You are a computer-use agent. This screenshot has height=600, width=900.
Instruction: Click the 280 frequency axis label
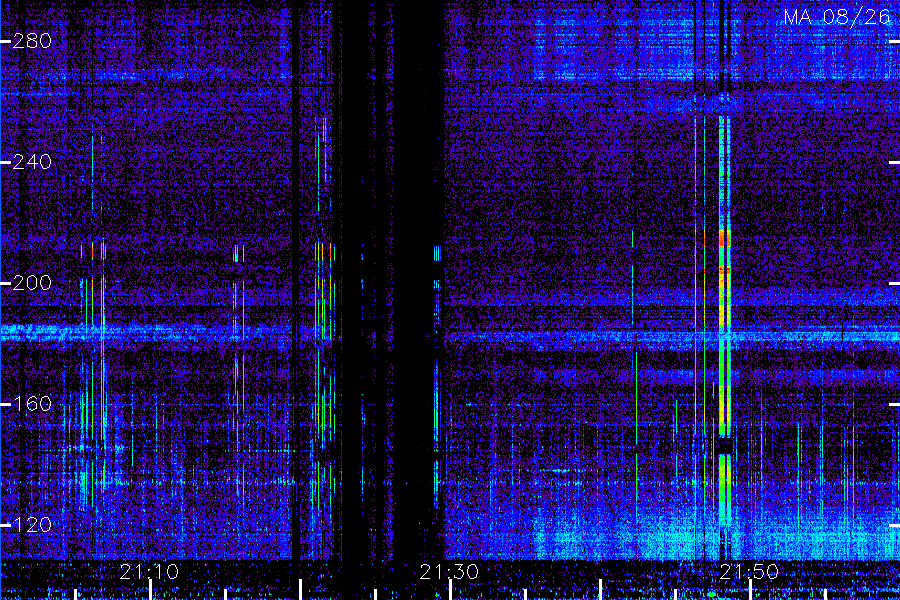pos(32,41)
